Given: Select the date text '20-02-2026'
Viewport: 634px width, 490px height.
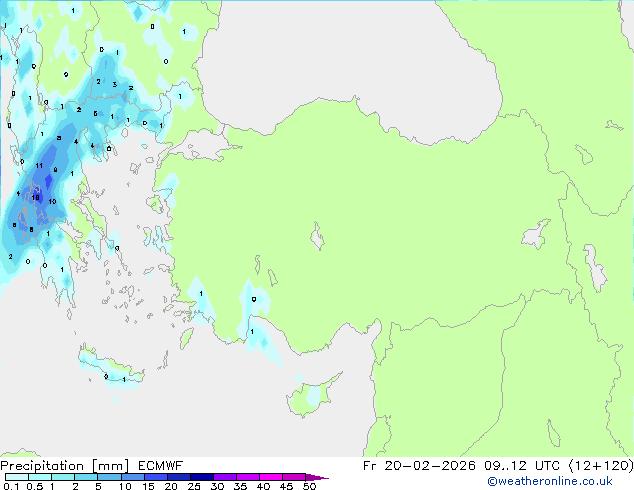Looking at the screenshot, I should (430, 466).
